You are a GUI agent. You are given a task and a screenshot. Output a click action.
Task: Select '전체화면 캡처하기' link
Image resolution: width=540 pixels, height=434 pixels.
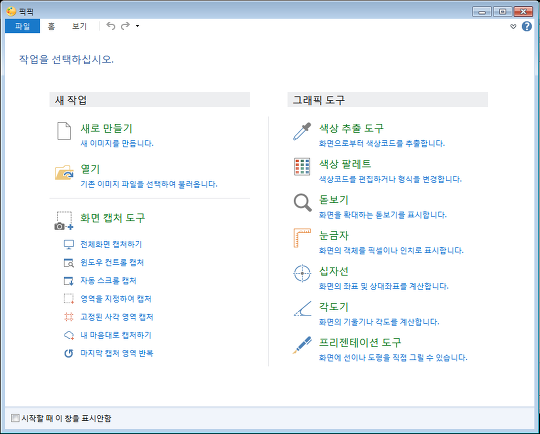(111, 245)
